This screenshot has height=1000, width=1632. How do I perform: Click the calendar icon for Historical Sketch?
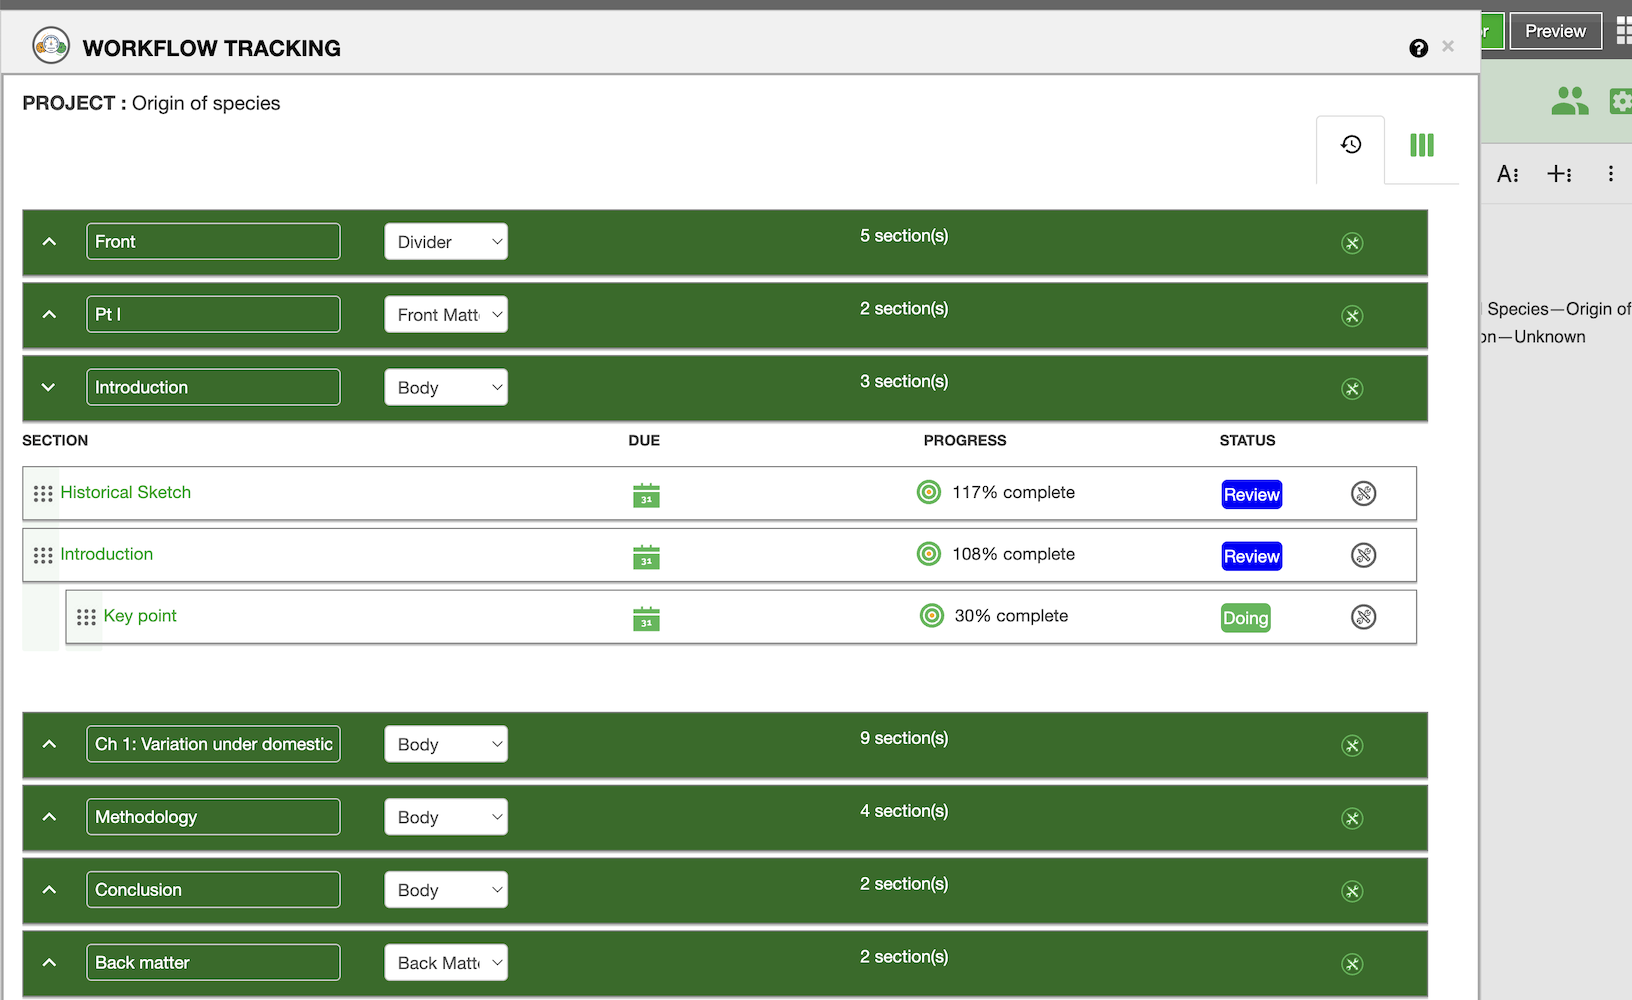(646, 495)
